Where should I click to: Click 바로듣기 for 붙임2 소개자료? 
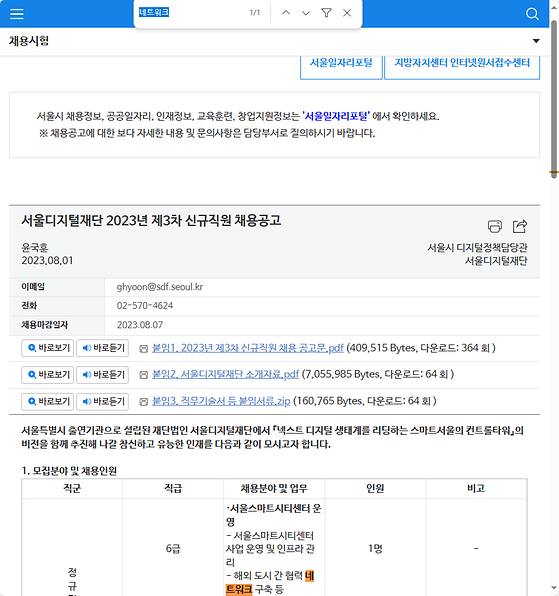tap(102, 375)
